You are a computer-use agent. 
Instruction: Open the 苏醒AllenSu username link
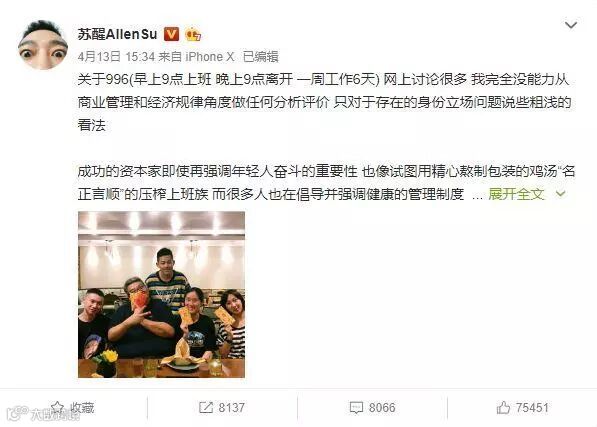pos(117,34)
